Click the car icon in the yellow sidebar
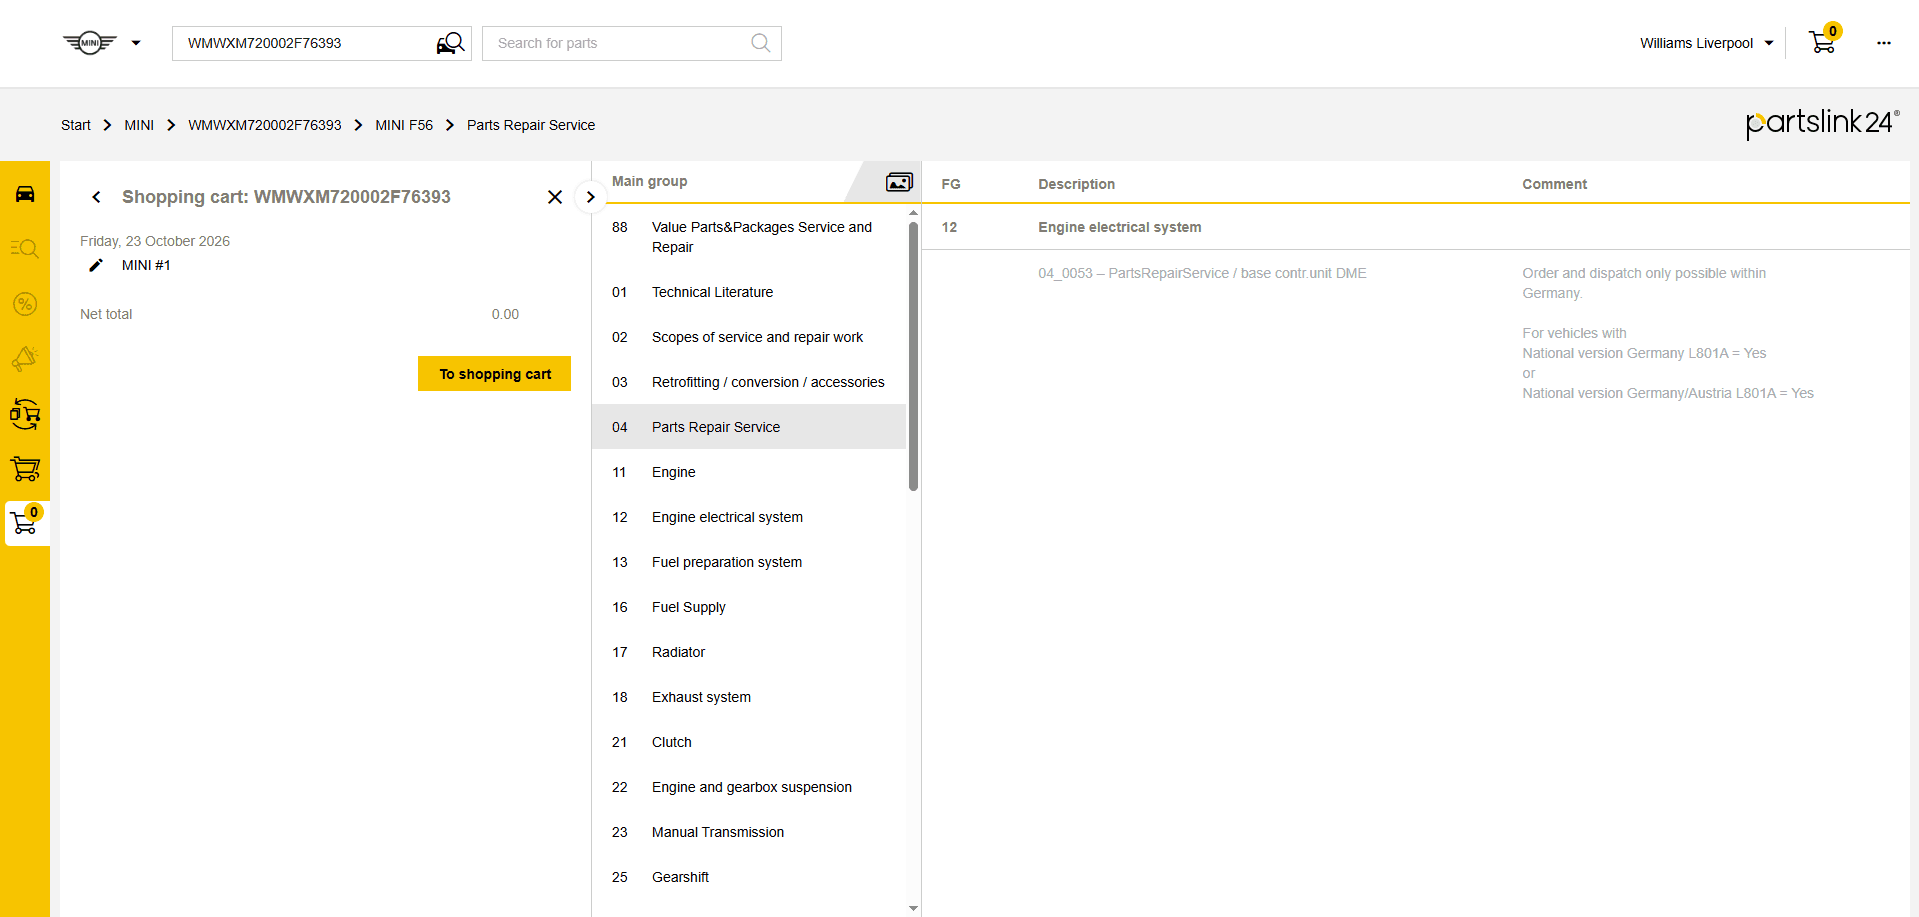Screen dimensions: 1919x917 [x=25, y=194]
